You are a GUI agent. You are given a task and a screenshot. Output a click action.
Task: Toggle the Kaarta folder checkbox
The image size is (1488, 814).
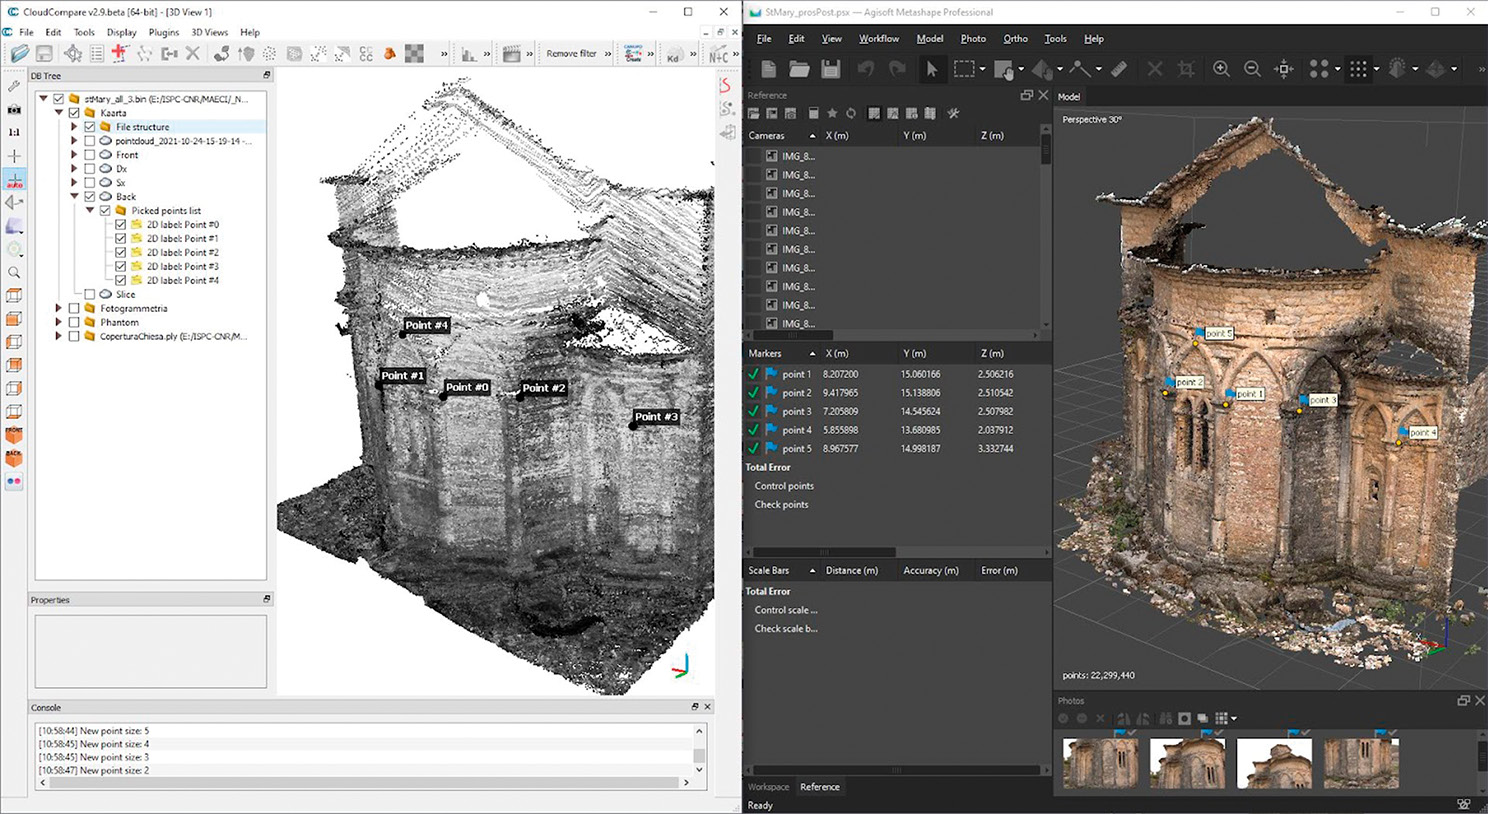click(x=74, y=113)
